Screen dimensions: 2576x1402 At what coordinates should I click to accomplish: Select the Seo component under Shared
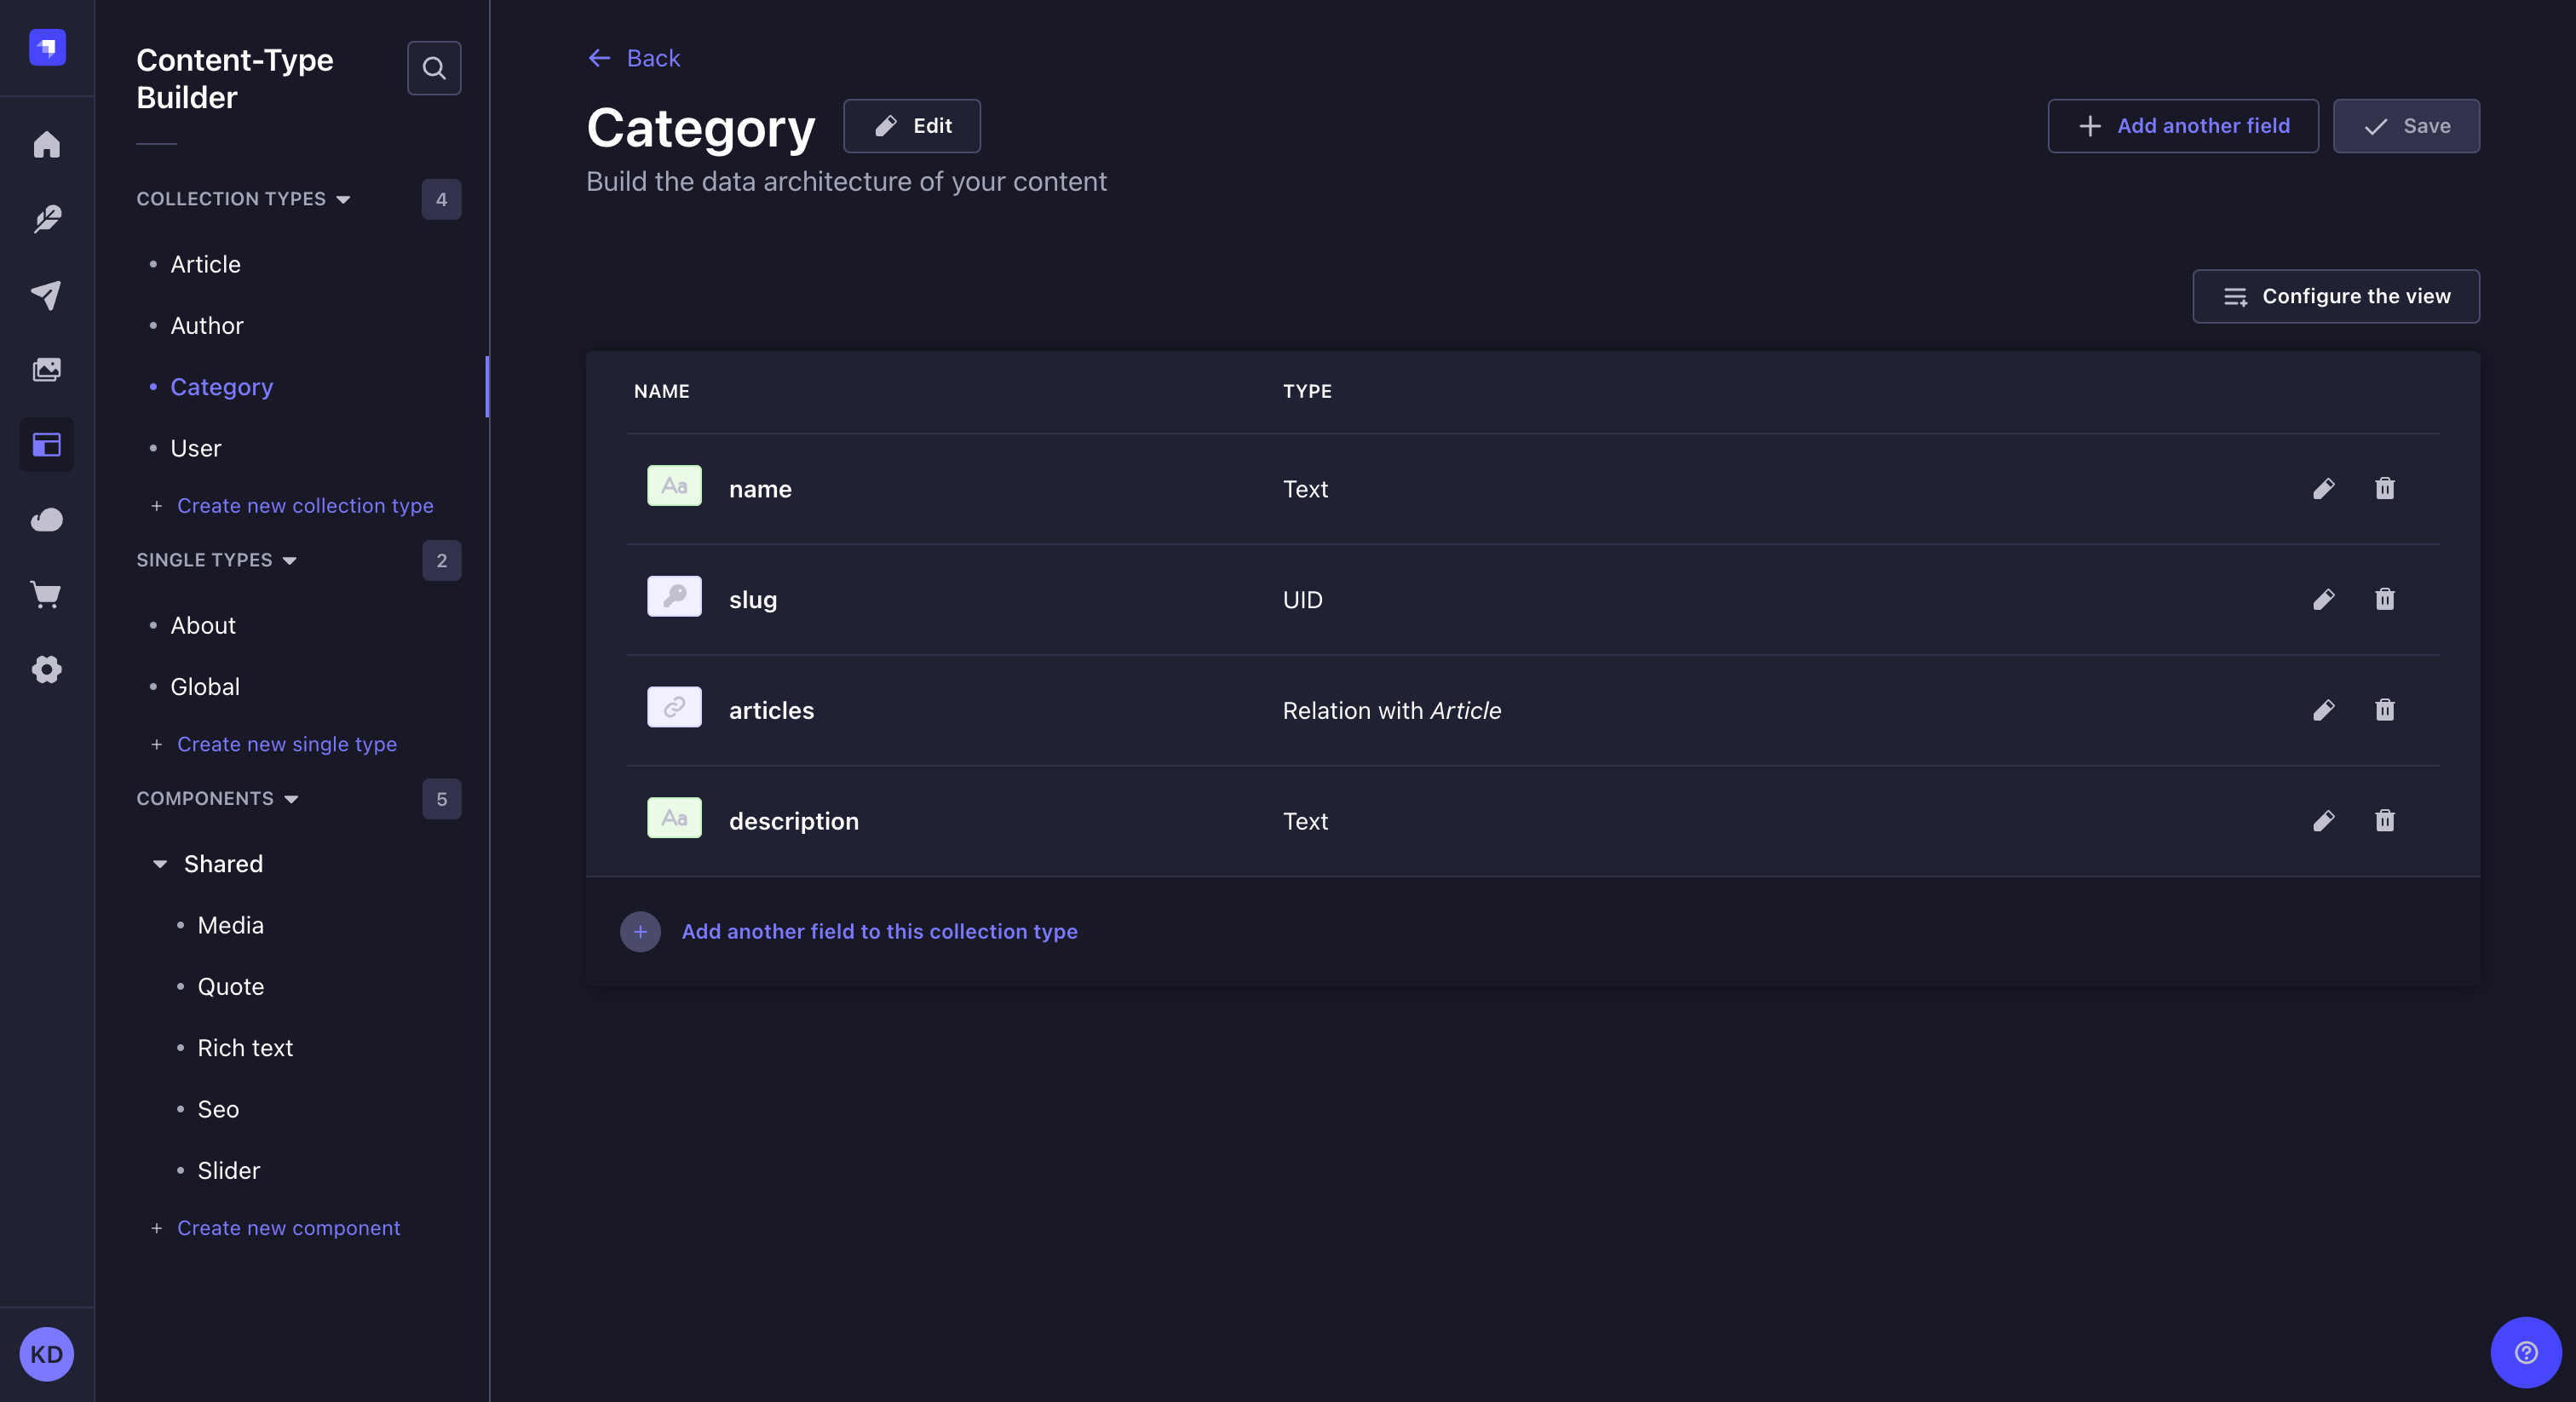pyautogui.click(x=217, y=1109)
